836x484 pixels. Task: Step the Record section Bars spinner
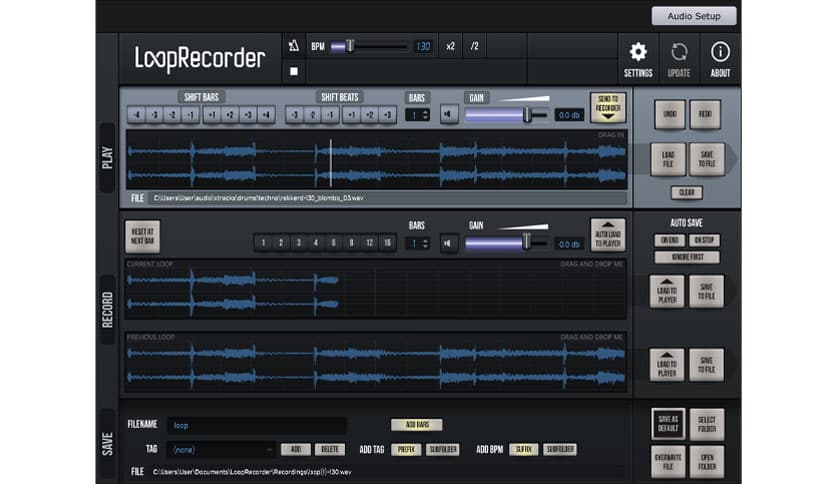pyautogui.click(x=425, y=244)
